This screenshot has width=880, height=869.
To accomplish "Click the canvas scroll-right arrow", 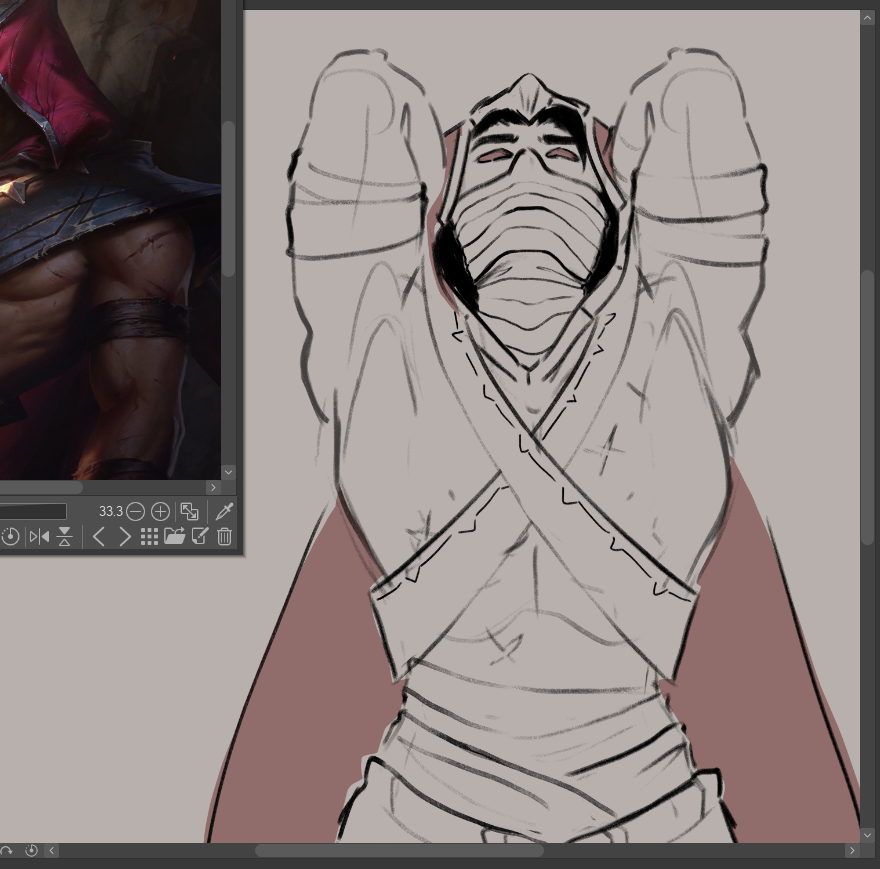I will pos(852,851).
